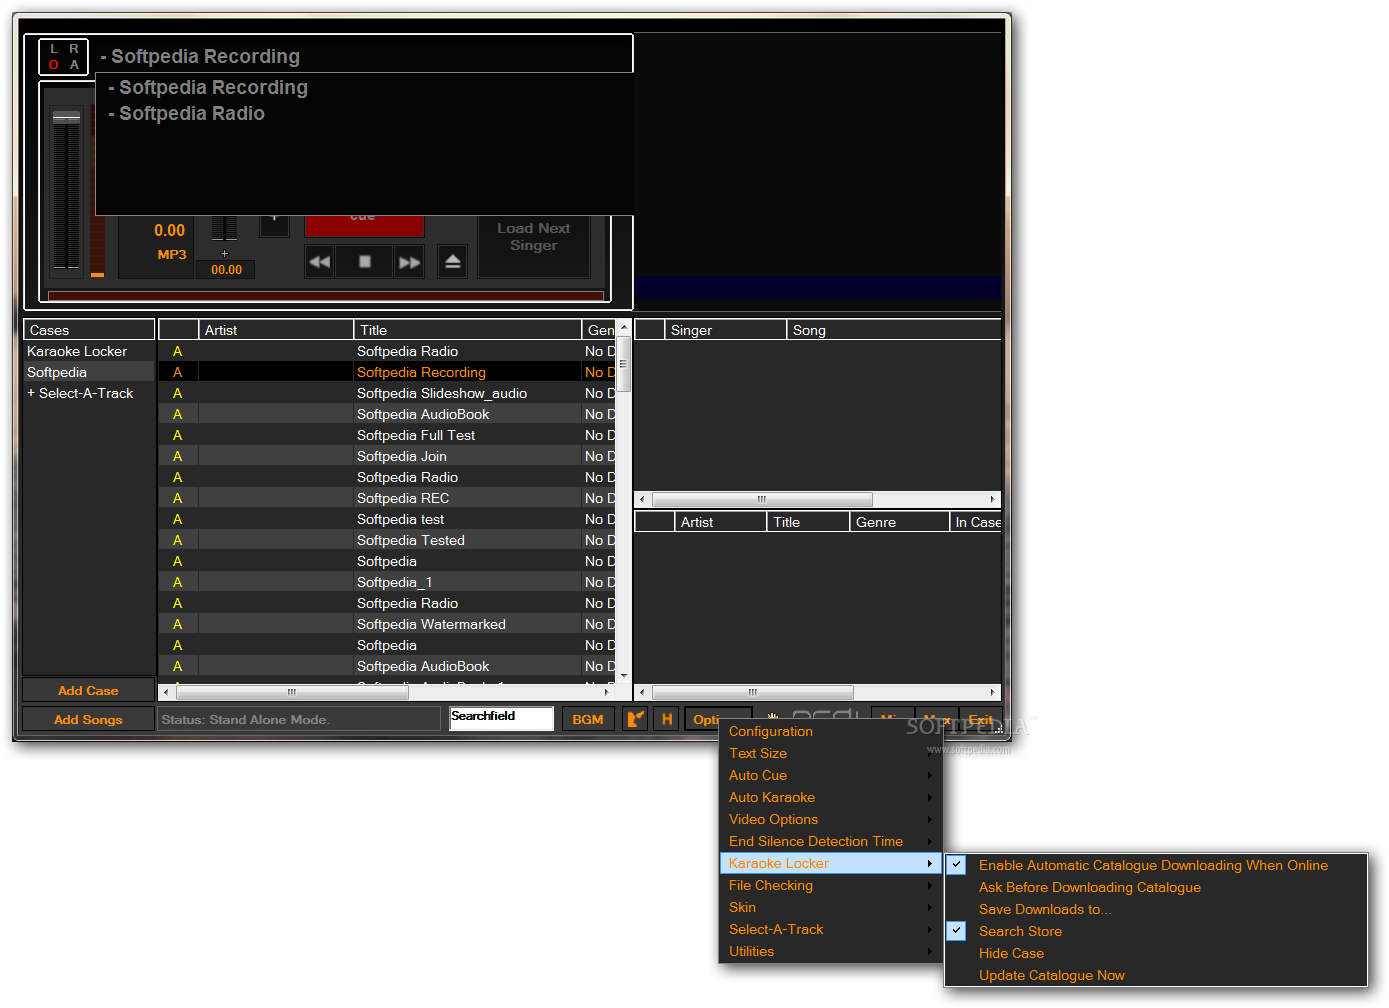Image resolution: width=1389 pixels, height=1008 pixels.
Task: Choose Ask Before Downloading Catalogue
Action: click(1156, 887)
